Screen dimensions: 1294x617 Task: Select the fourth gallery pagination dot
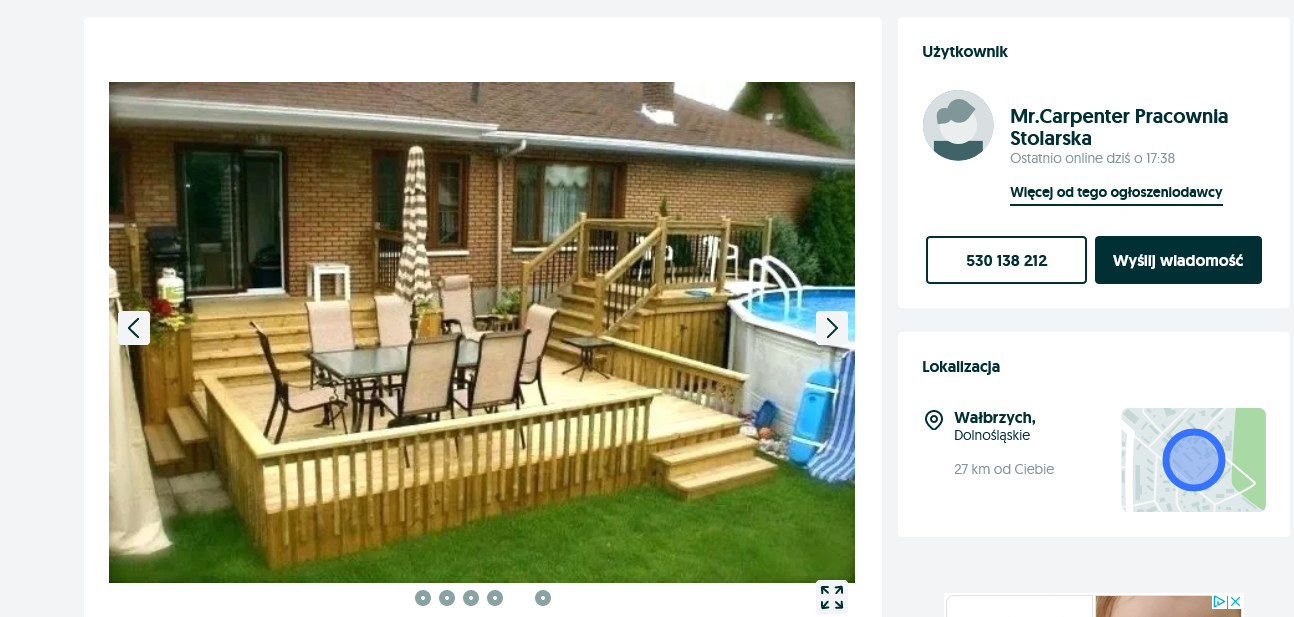click(x=495, y=598)
